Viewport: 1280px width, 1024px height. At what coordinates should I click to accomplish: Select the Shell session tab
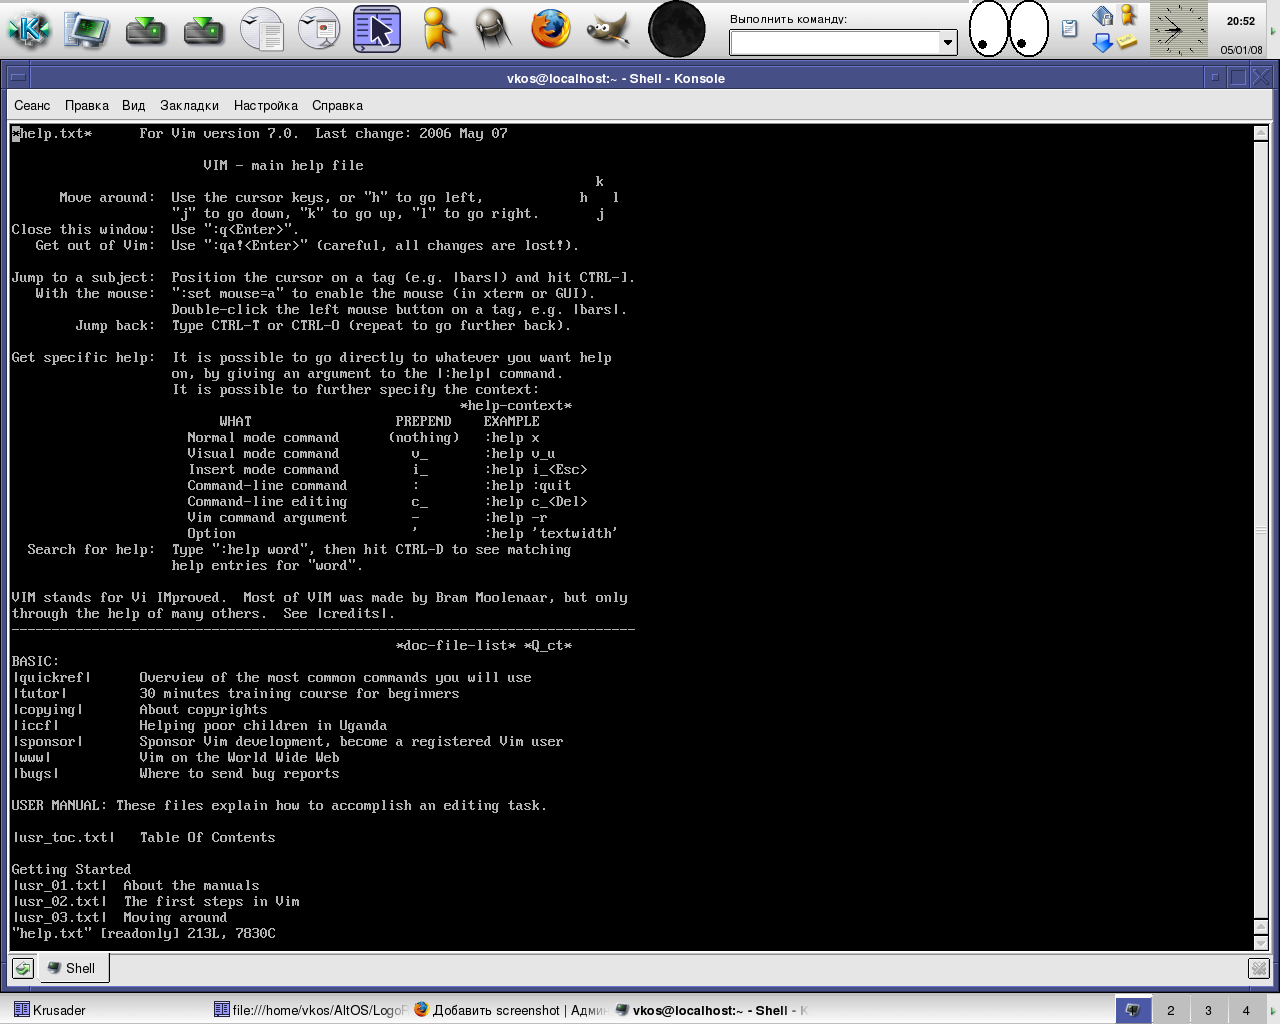[x=73, y=968]
